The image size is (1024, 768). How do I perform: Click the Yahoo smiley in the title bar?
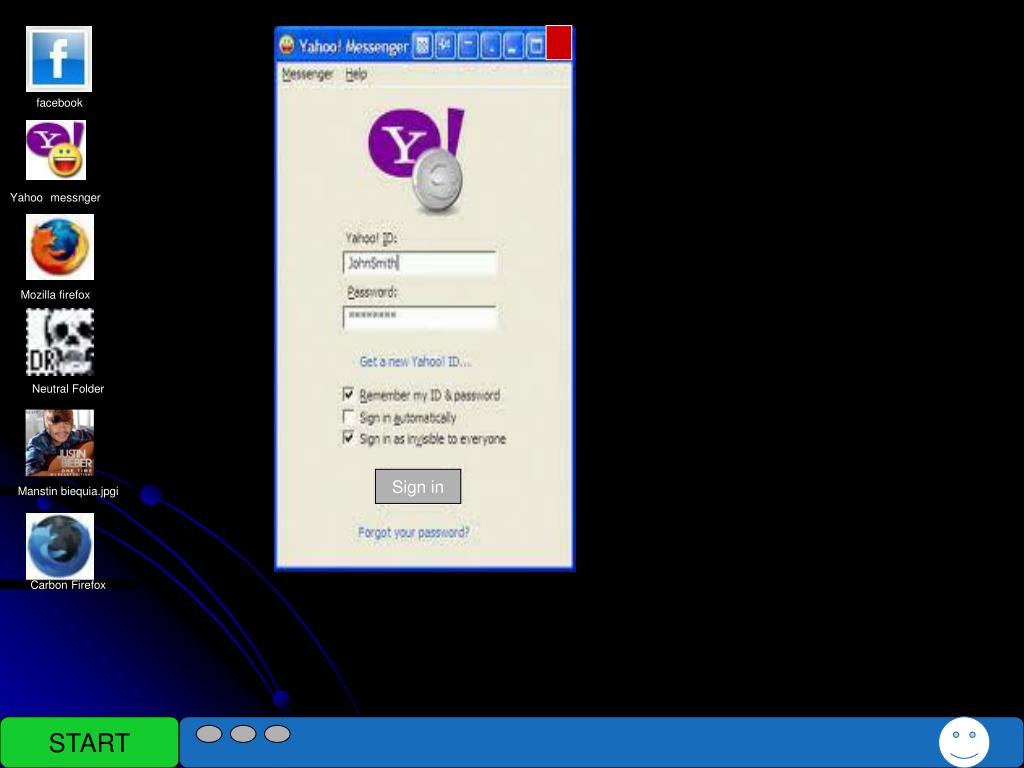coord(287,45)
